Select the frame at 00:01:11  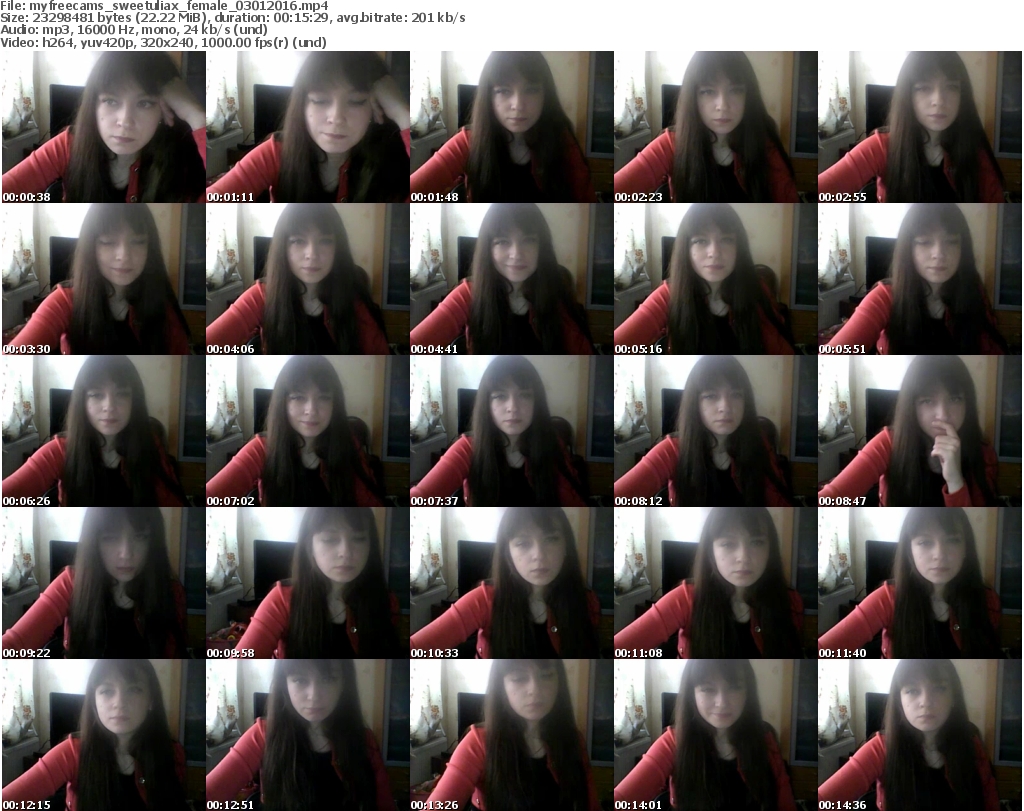[x=308, y=127]
